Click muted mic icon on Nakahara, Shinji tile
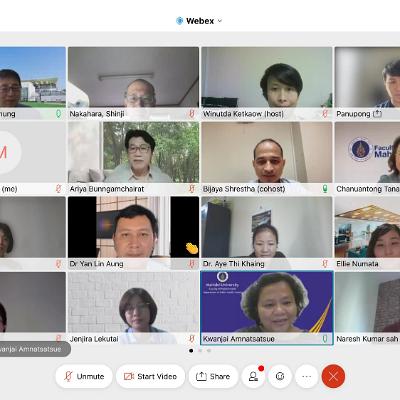This screenshot has width=400, height=400. pos(192,114)
